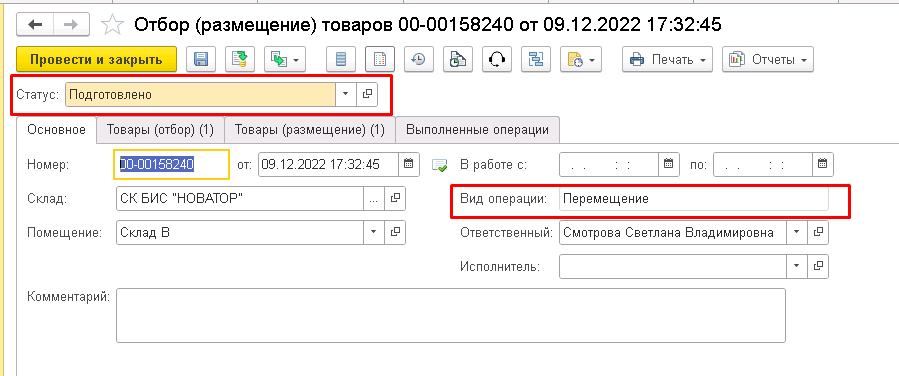Open calendar for "В работе с" field

tap(669, 164)
